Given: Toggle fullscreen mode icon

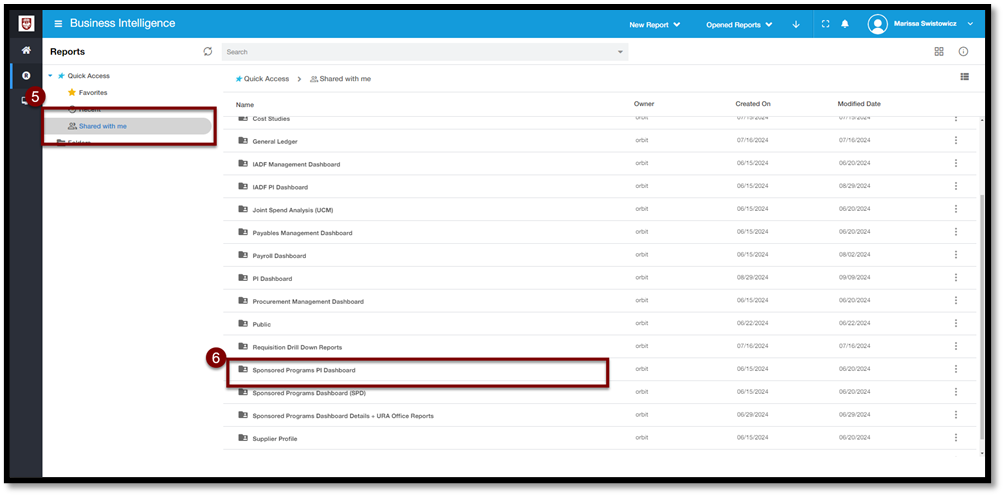Looking at the screenshot, I should coord(825,24).
